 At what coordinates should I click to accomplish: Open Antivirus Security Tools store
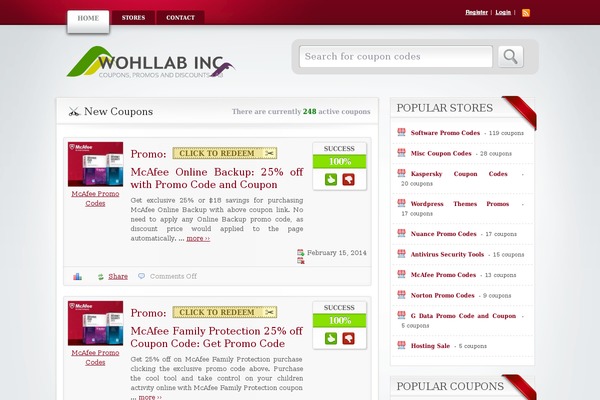(447, 255)
